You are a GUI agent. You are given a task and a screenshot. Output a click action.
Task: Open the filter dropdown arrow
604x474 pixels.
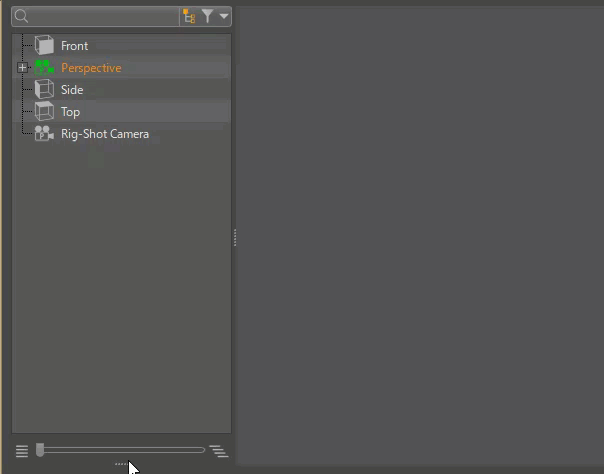click(224, 16)
